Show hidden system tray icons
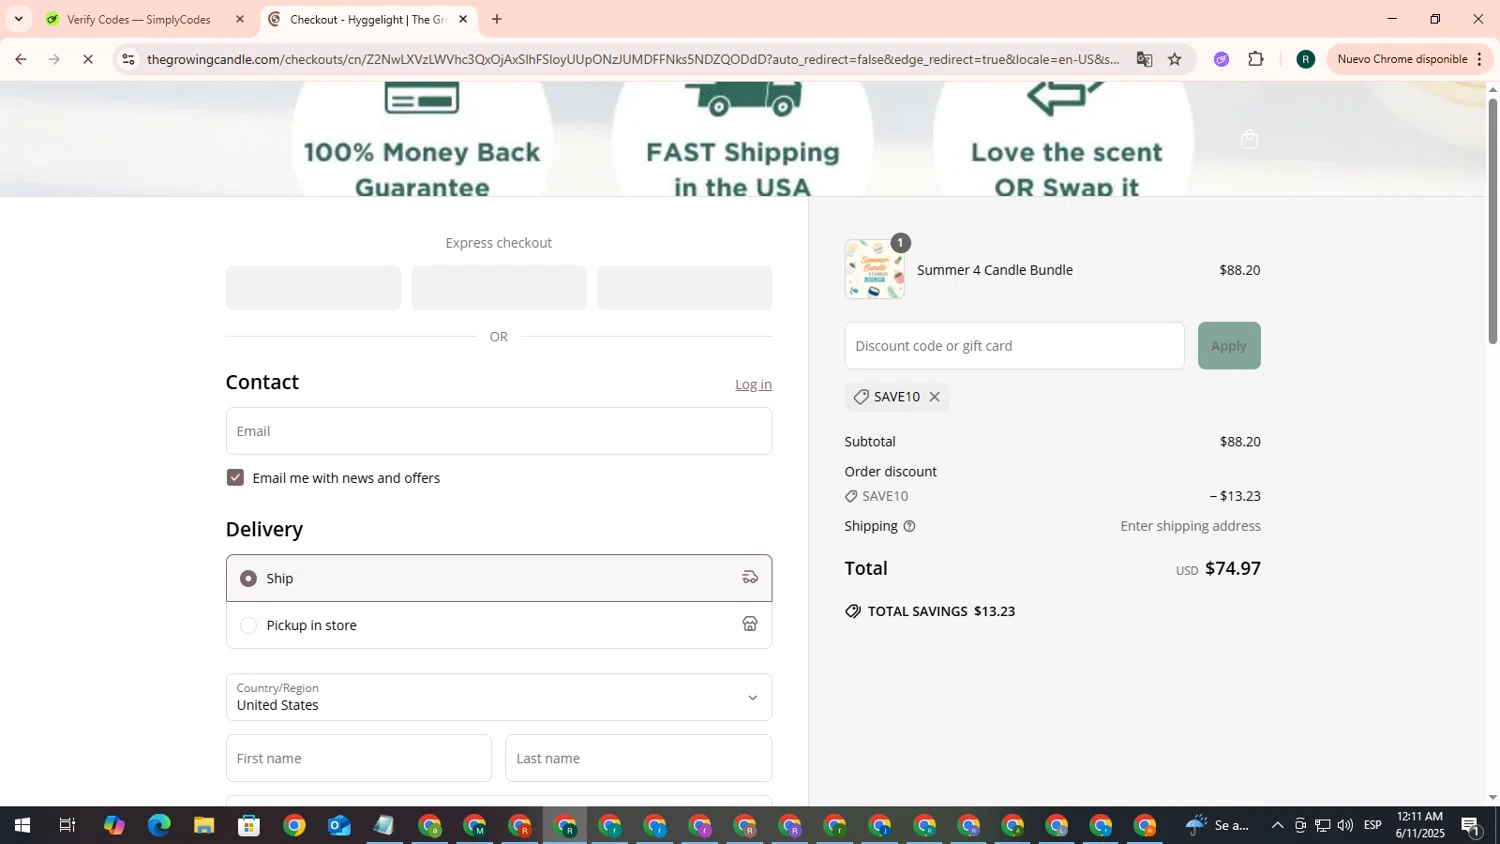 click(x=1277, y=825)
